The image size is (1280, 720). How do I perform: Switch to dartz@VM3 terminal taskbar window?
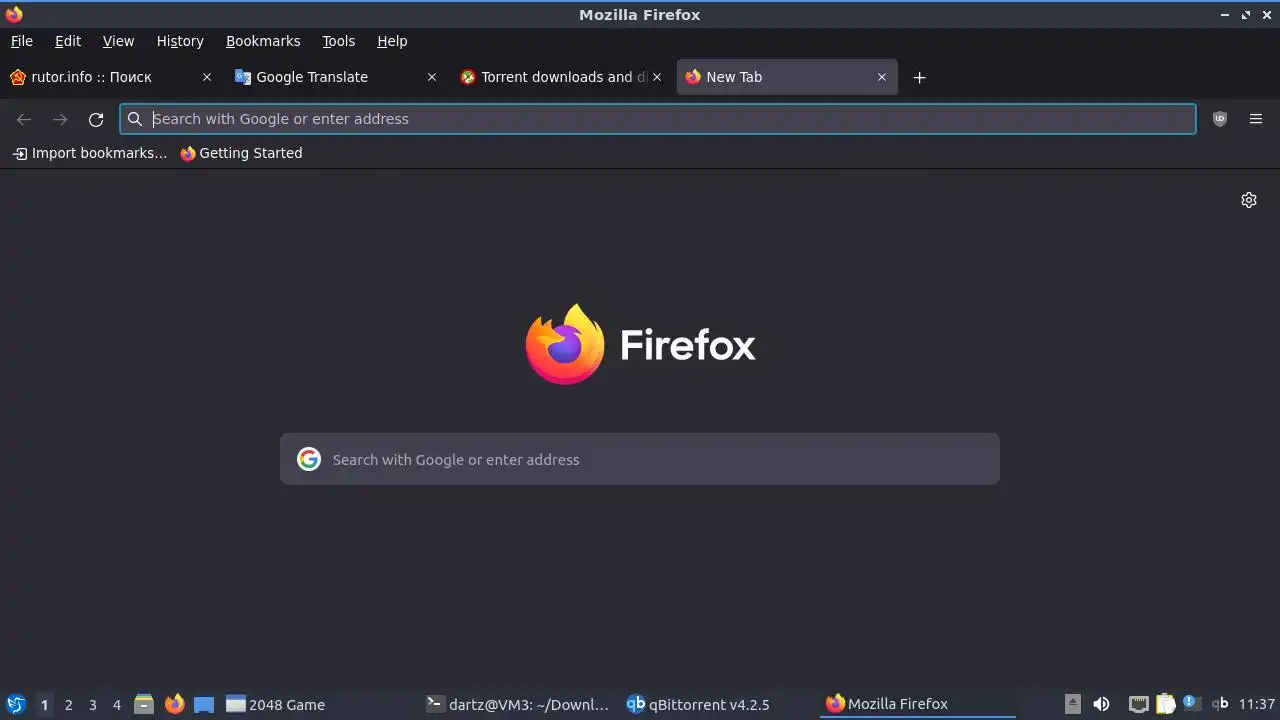coord(517,704)
